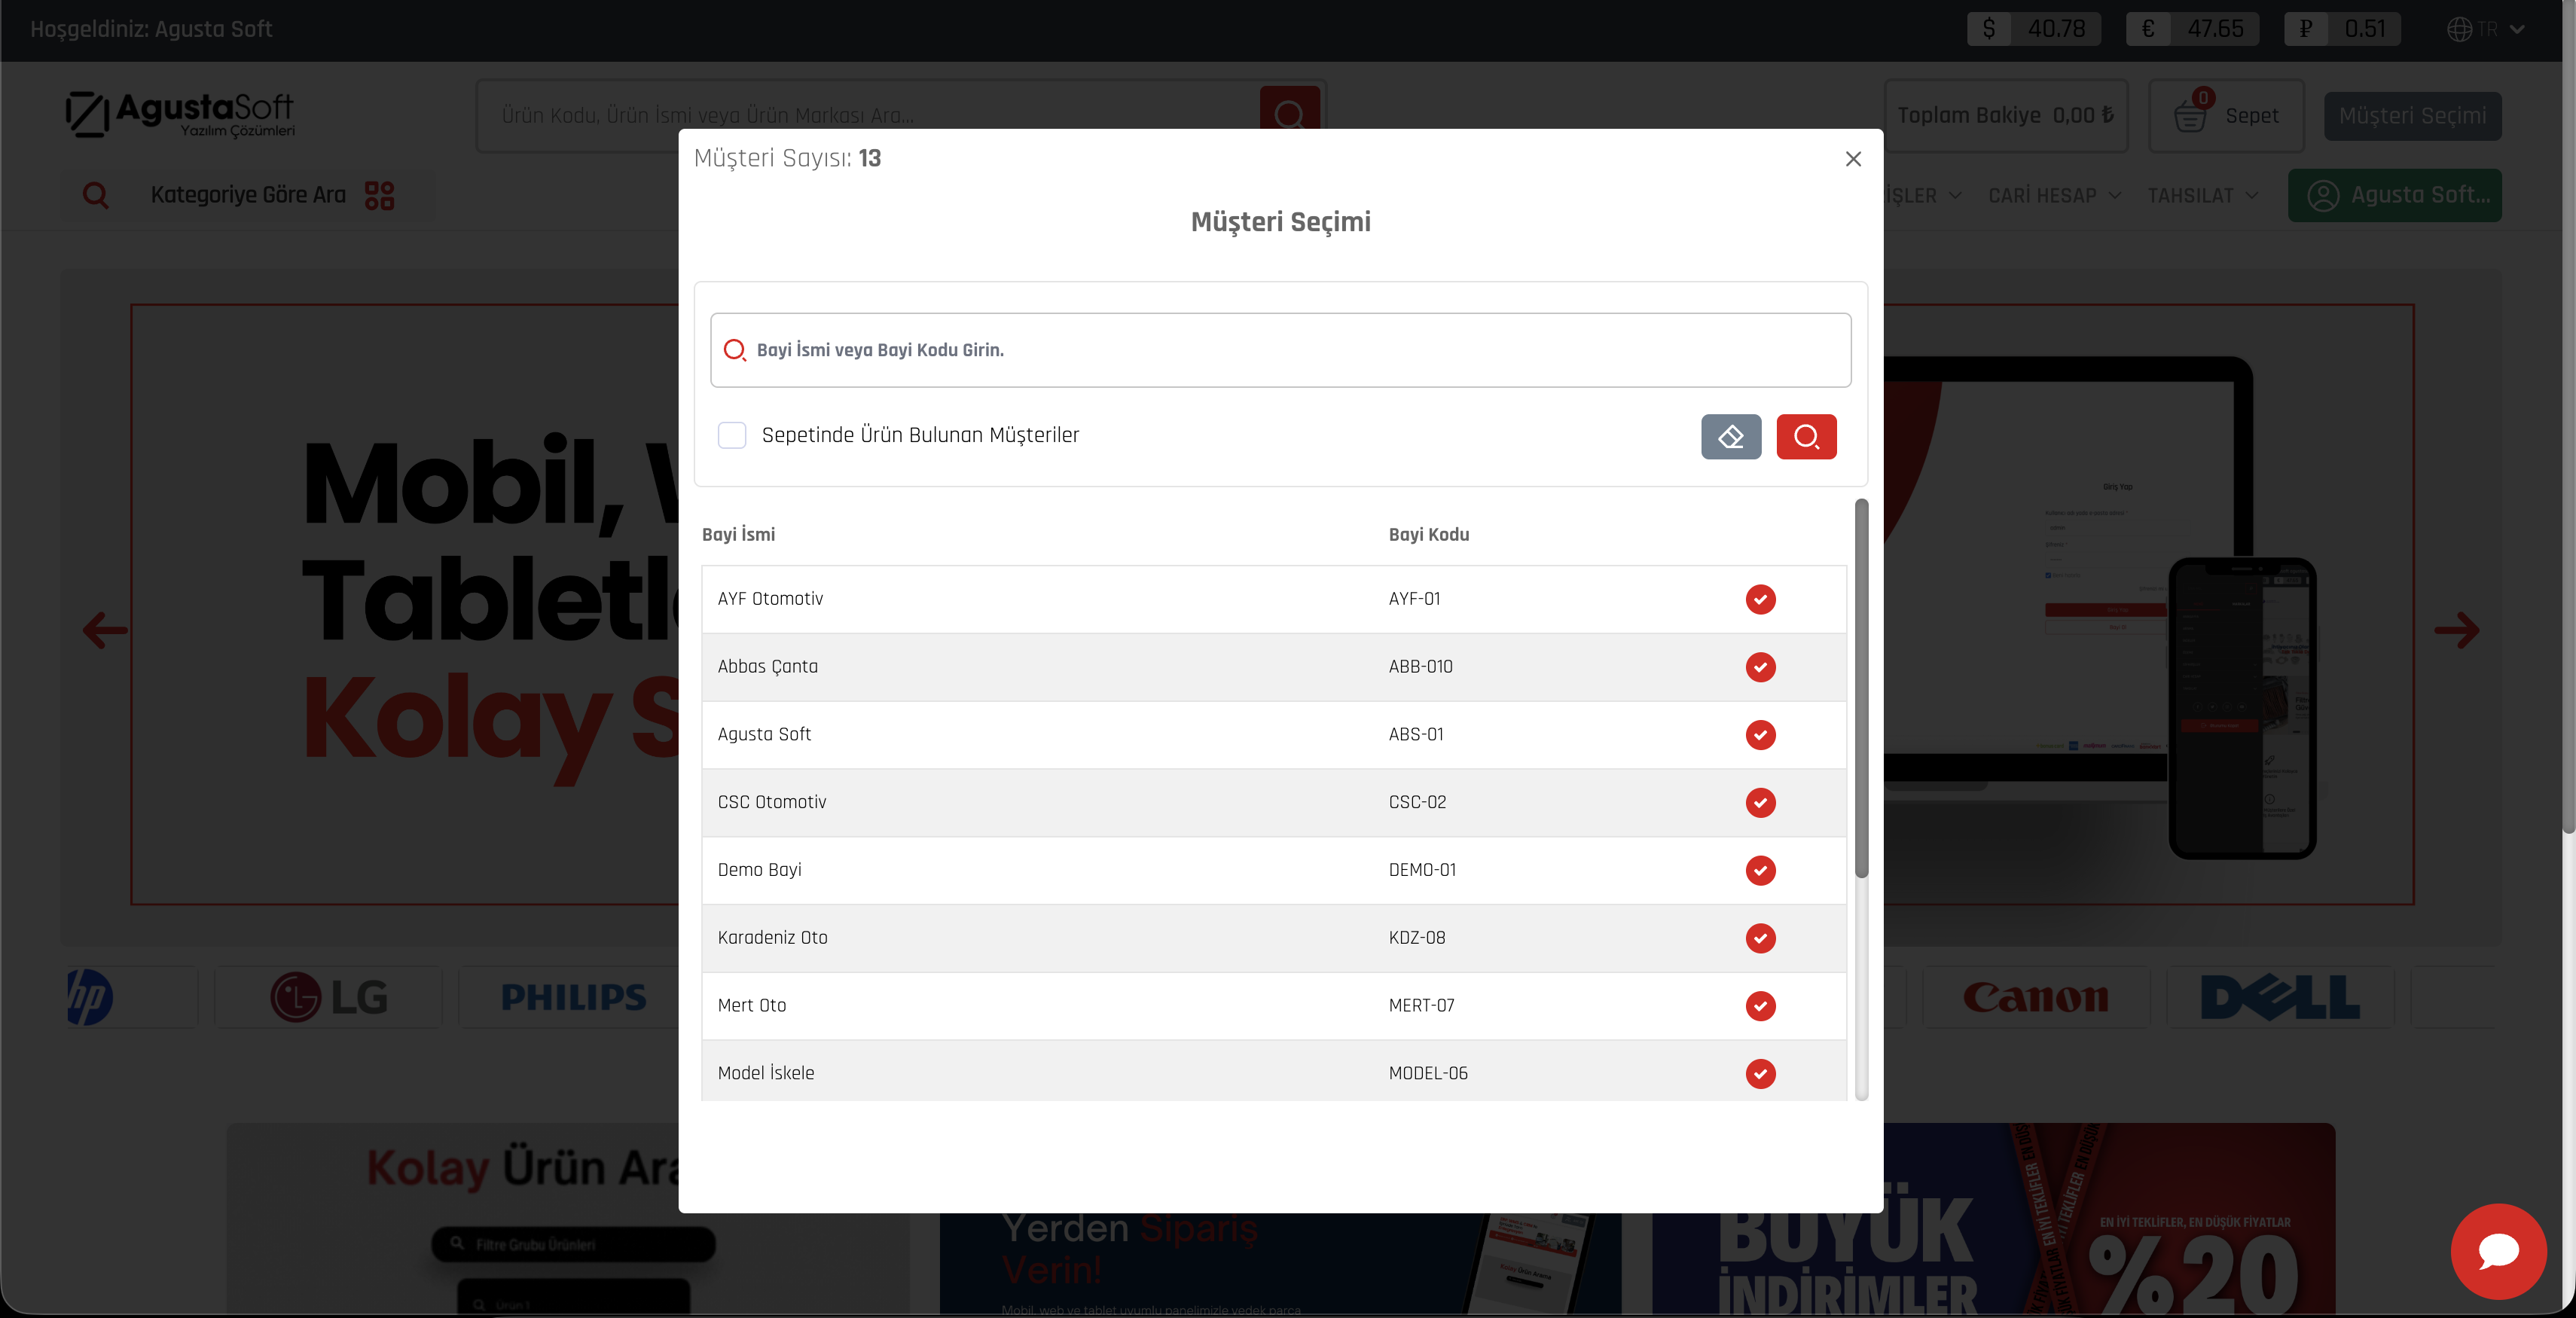Click the Müşteri Seçimi header button

(x=2412, y=116)
